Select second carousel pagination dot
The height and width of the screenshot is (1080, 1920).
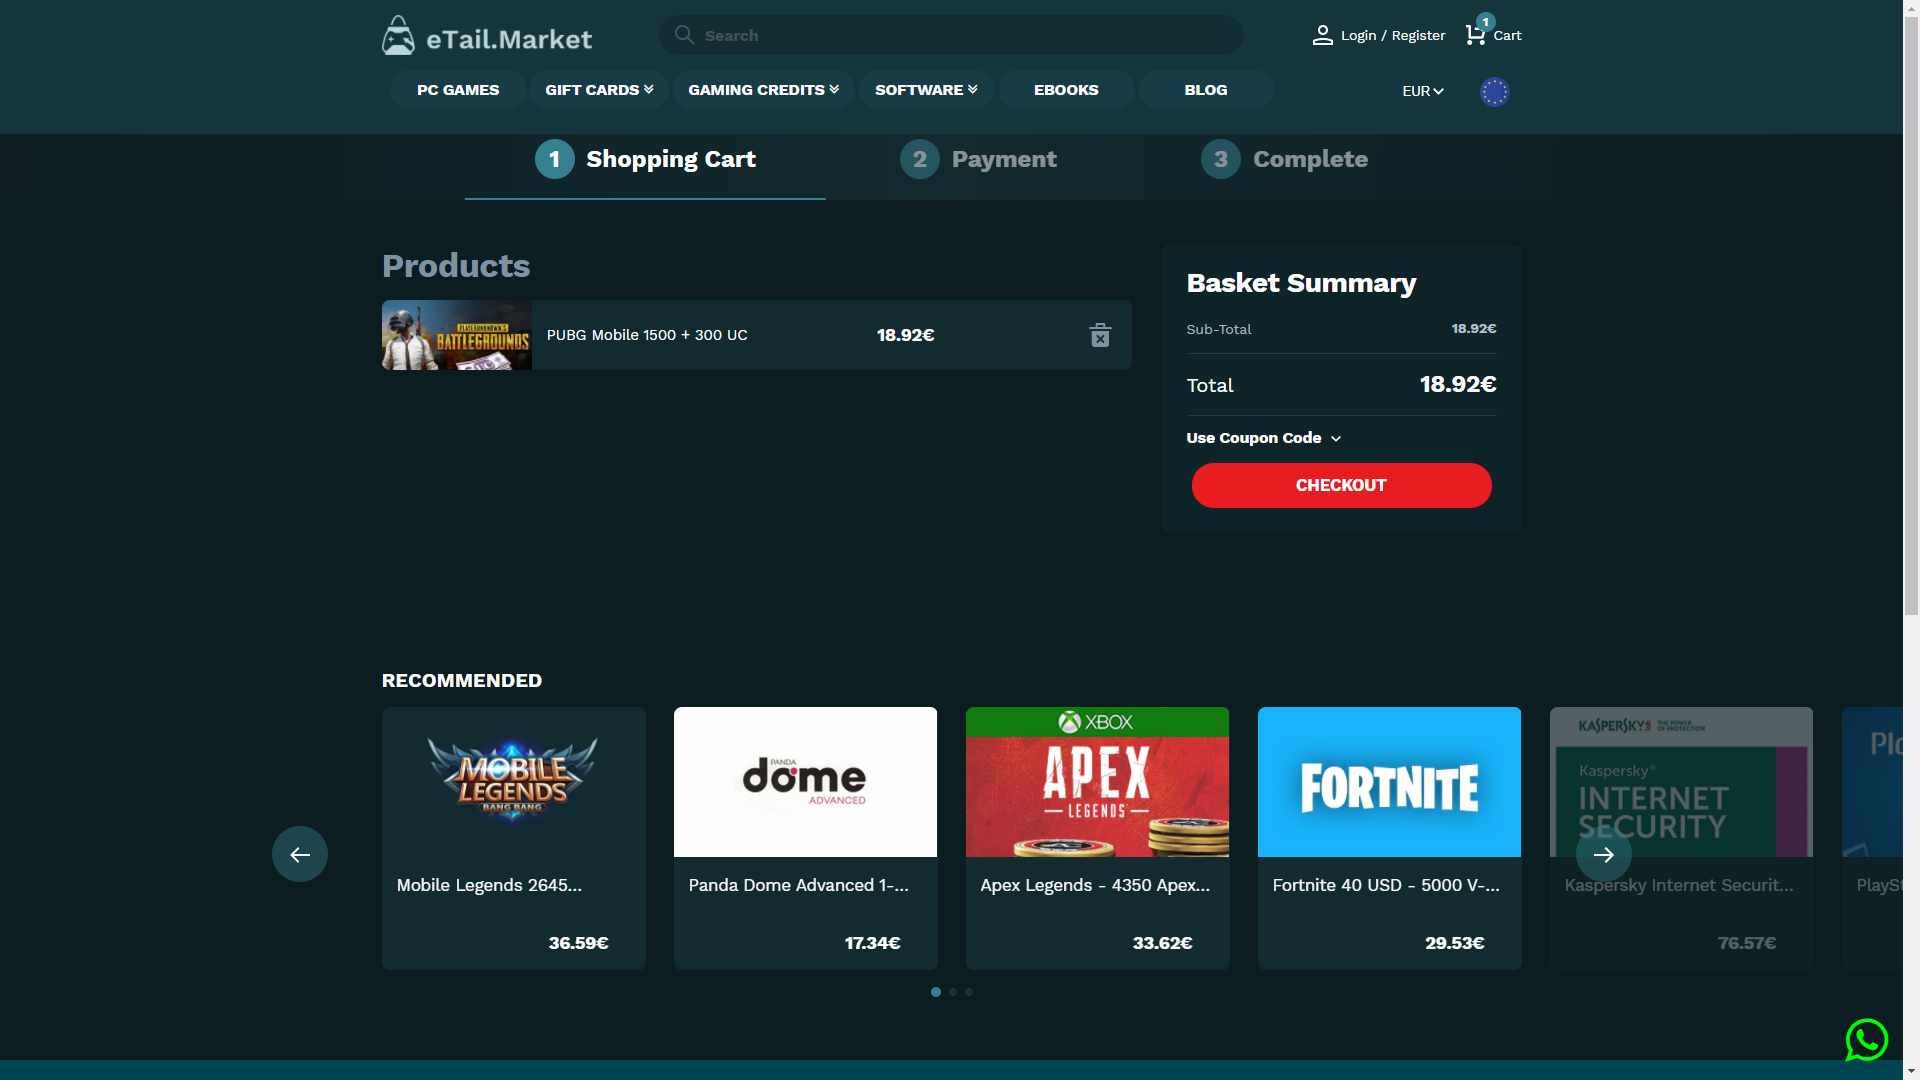pos(953,992)
